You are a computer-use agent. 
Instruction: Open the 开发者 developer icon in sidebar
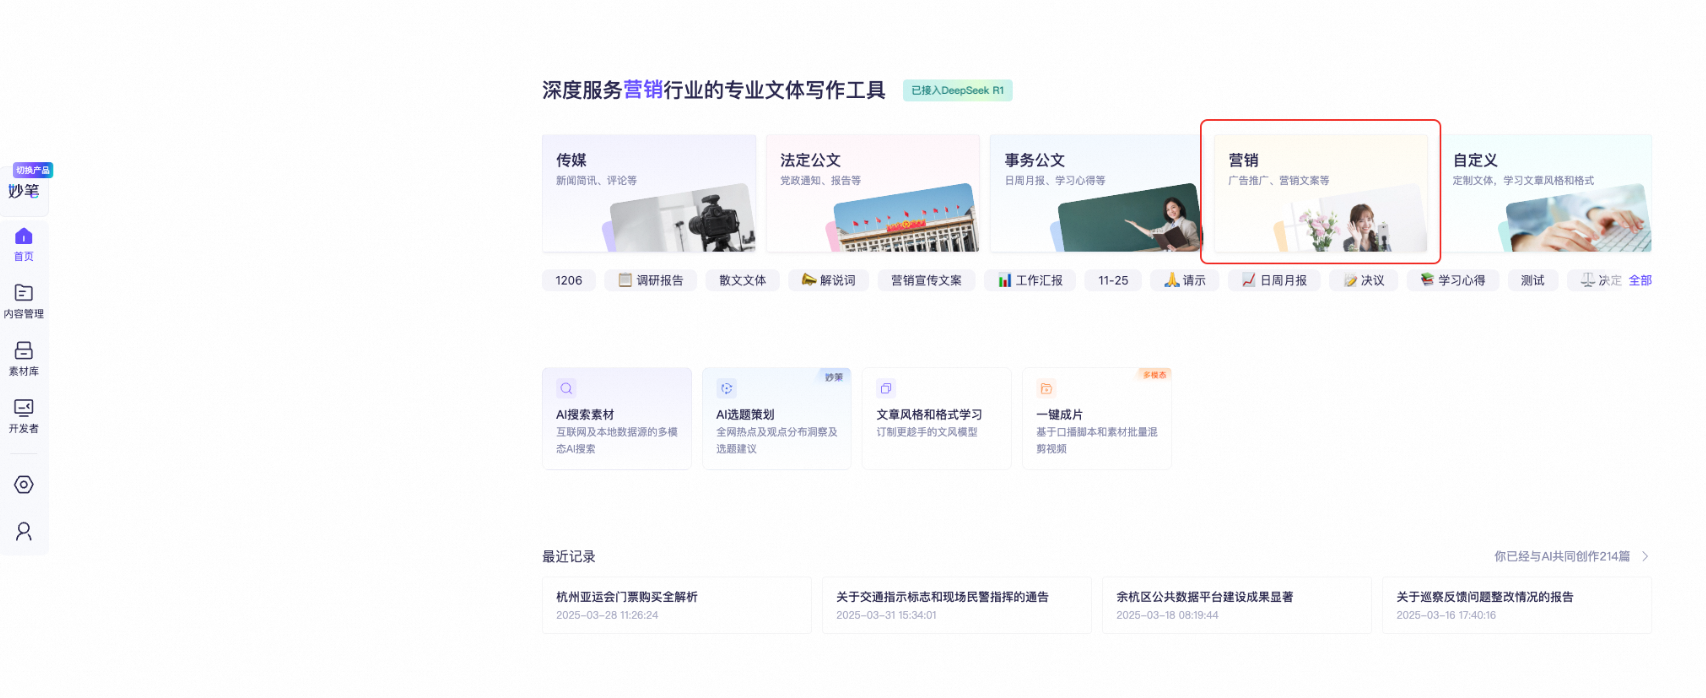[x=24, y=415]
